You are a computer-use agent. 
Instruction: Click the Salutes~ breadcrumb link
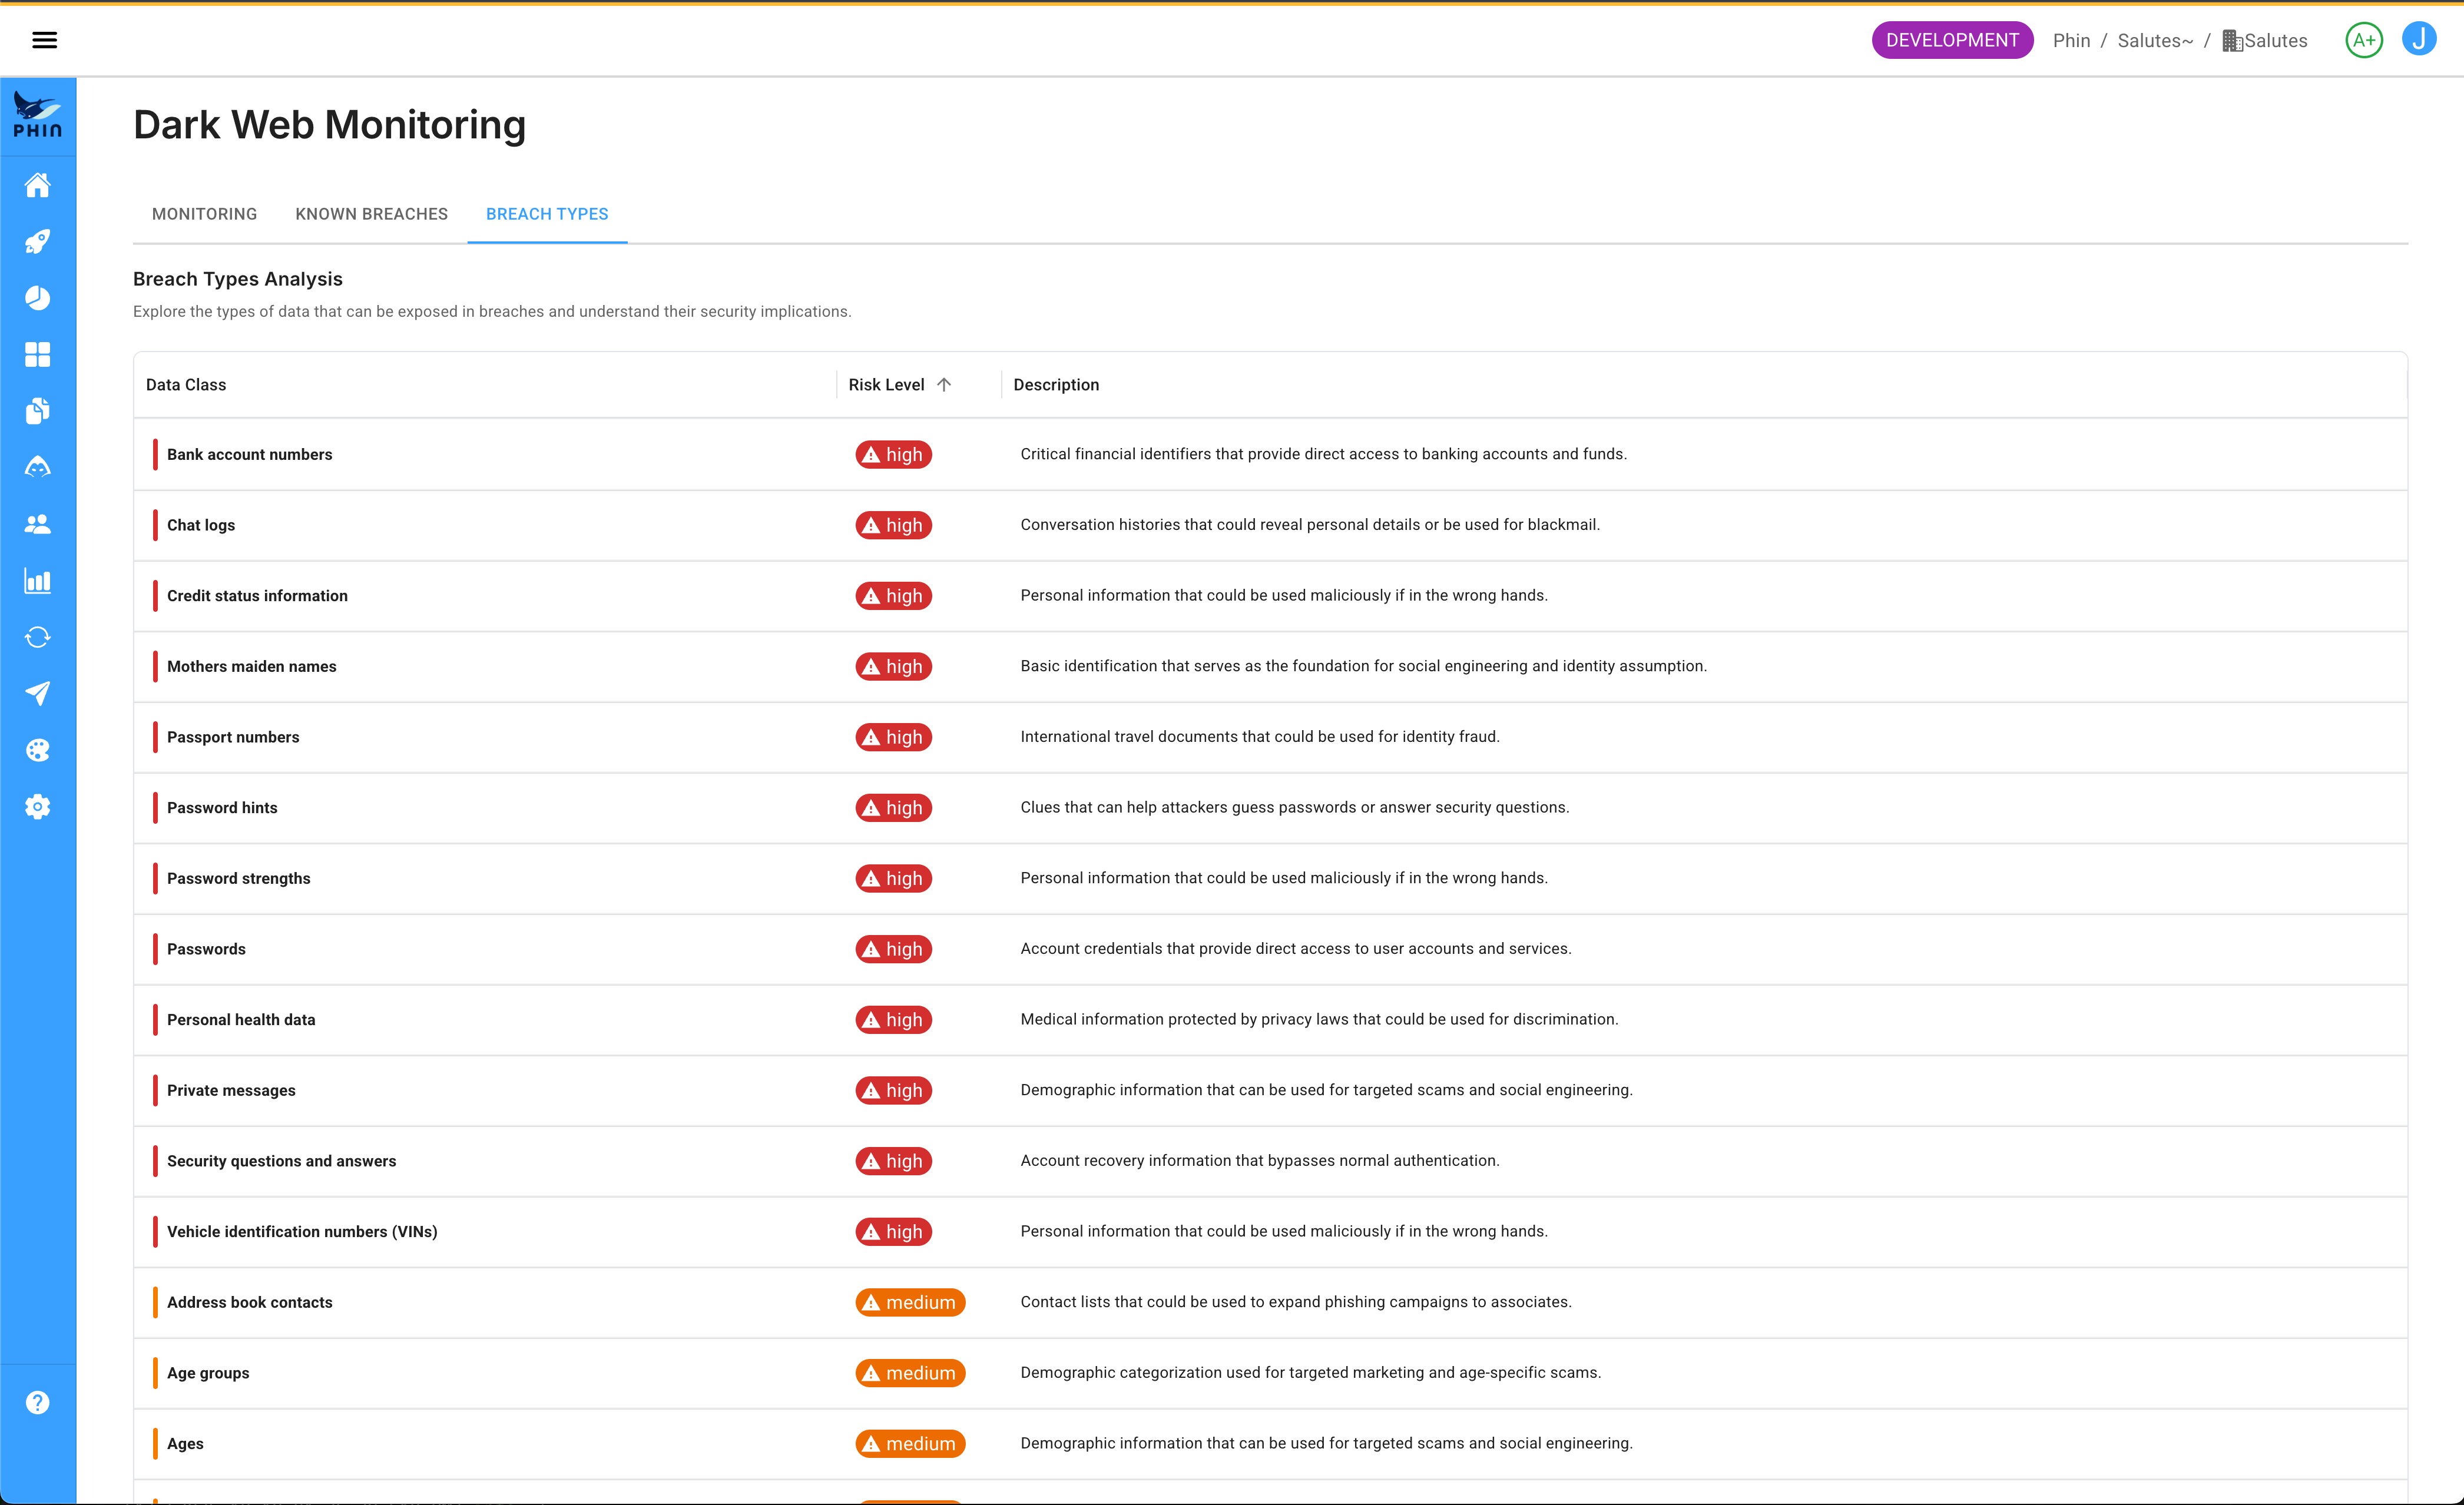pyautogui.click(x=2155, y=41)
